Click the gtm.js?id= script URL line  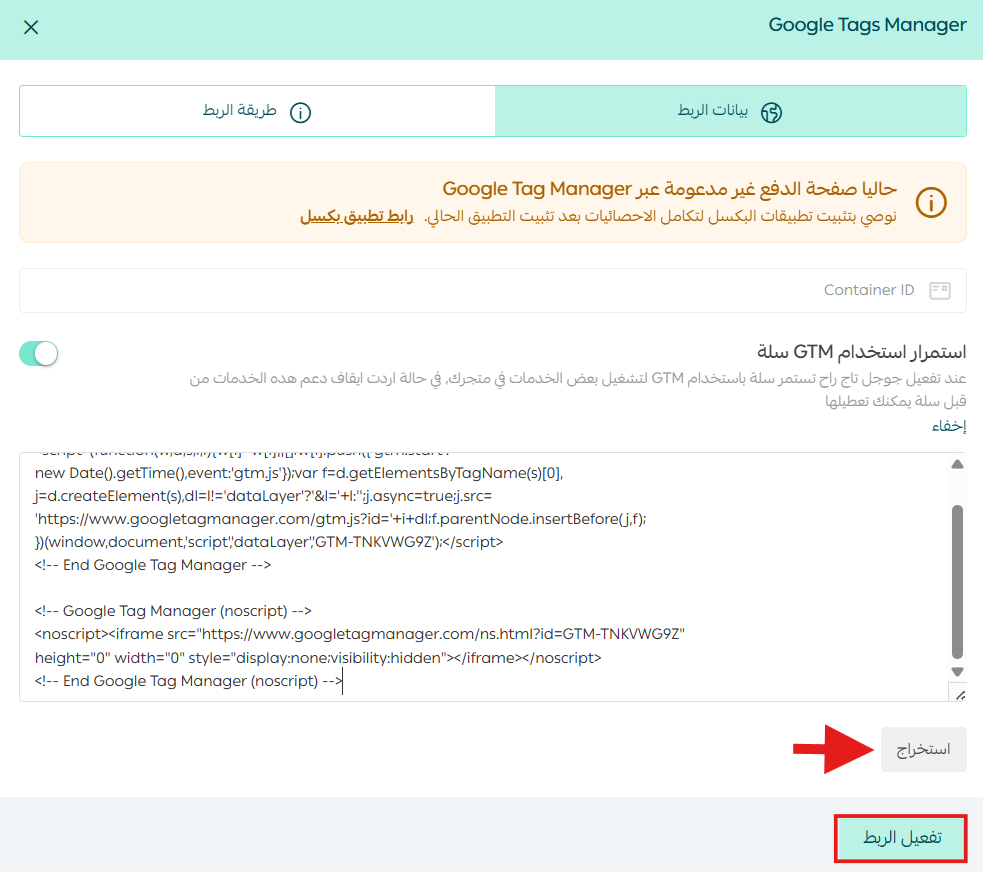coord(340,519)
